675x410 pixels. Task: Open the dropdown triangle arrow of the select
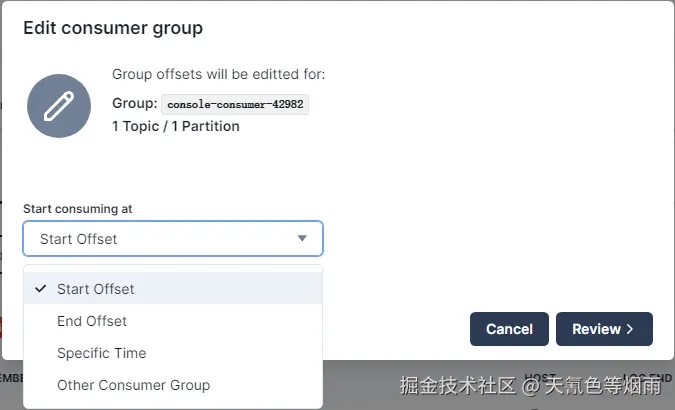click(x=302, y=238)
